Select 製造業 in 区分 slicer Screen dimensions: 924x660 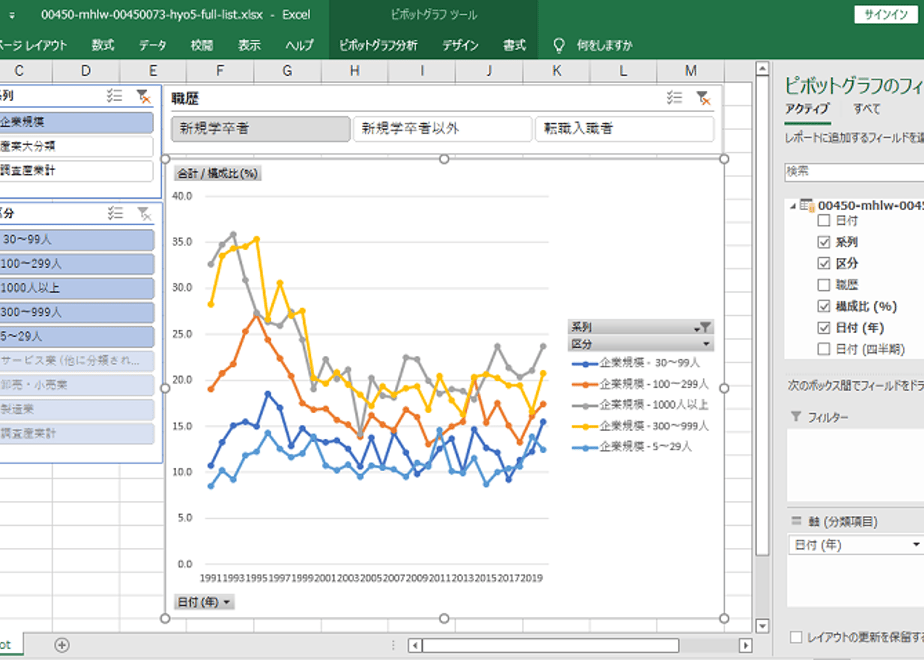77,409
